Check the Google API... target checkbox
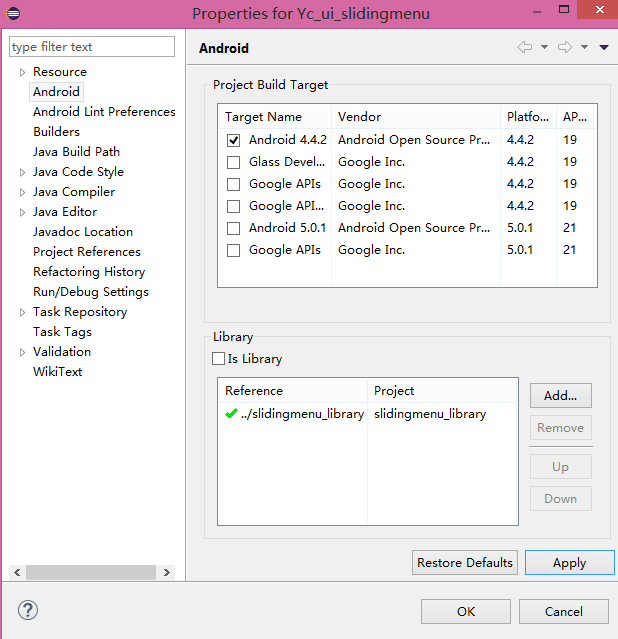Image resolution: width=618 pixels, height=639 pixels. point(234,206)
